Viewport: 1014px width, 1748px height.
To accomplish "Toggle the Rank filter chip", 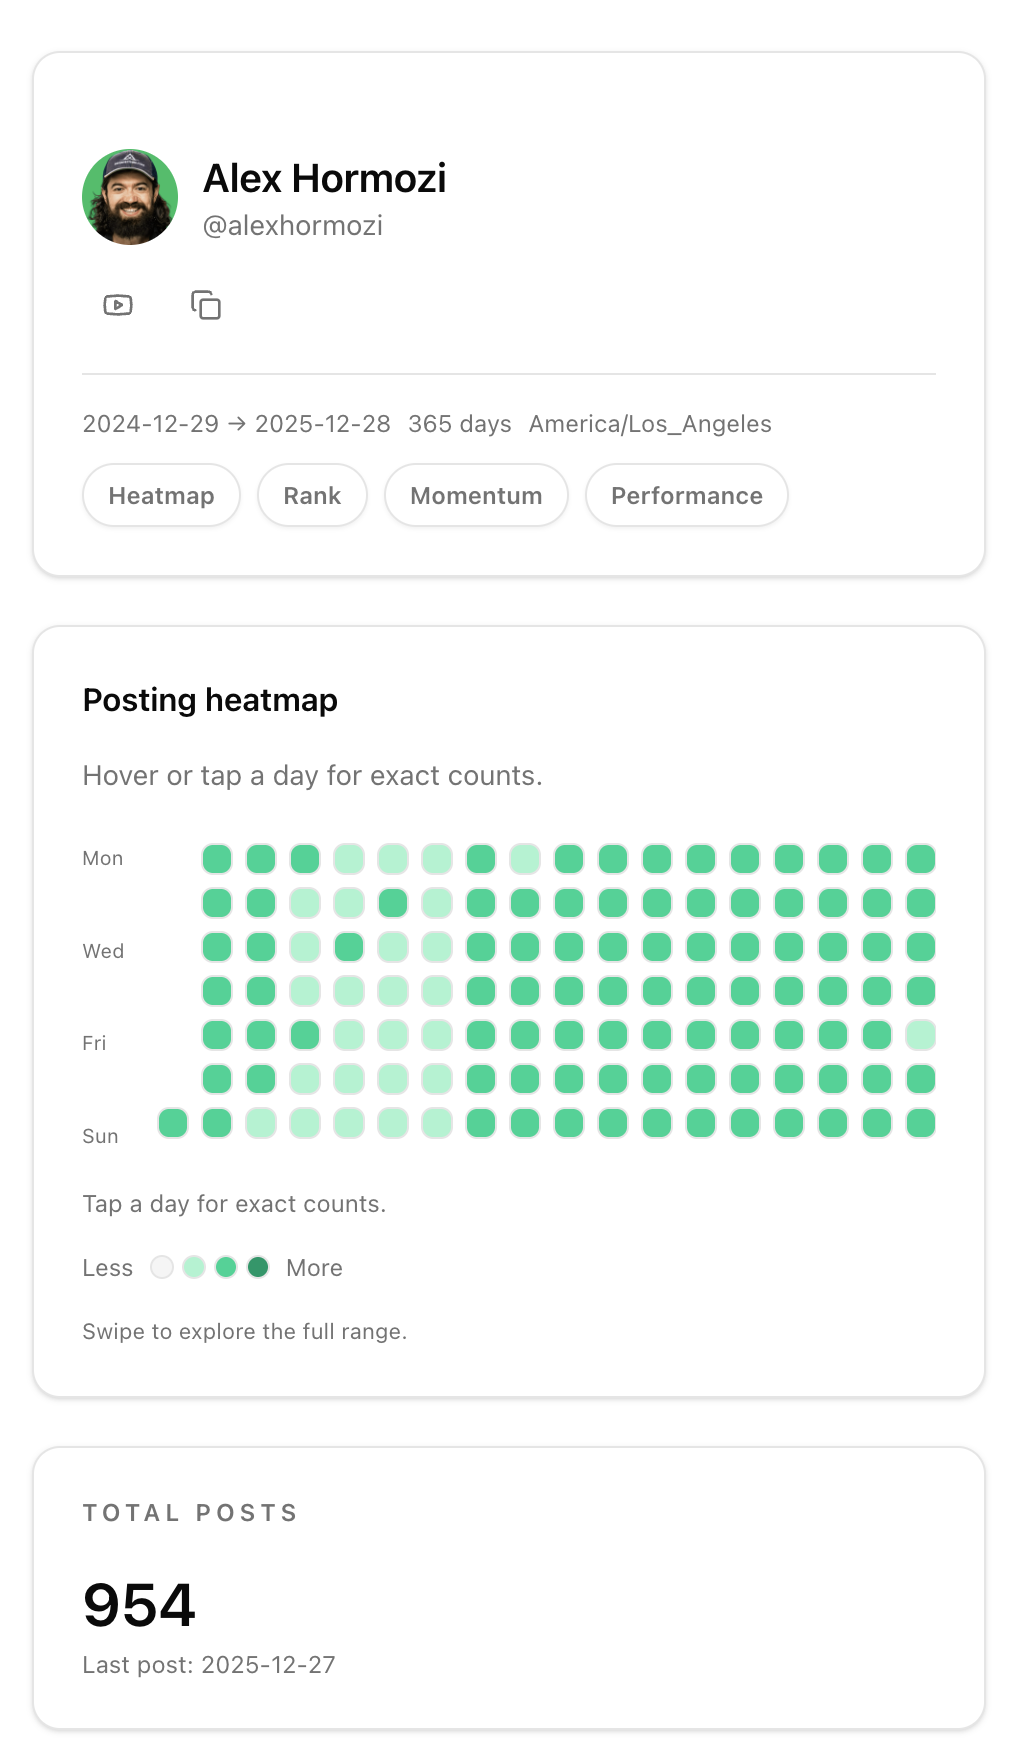I will 312,495.
